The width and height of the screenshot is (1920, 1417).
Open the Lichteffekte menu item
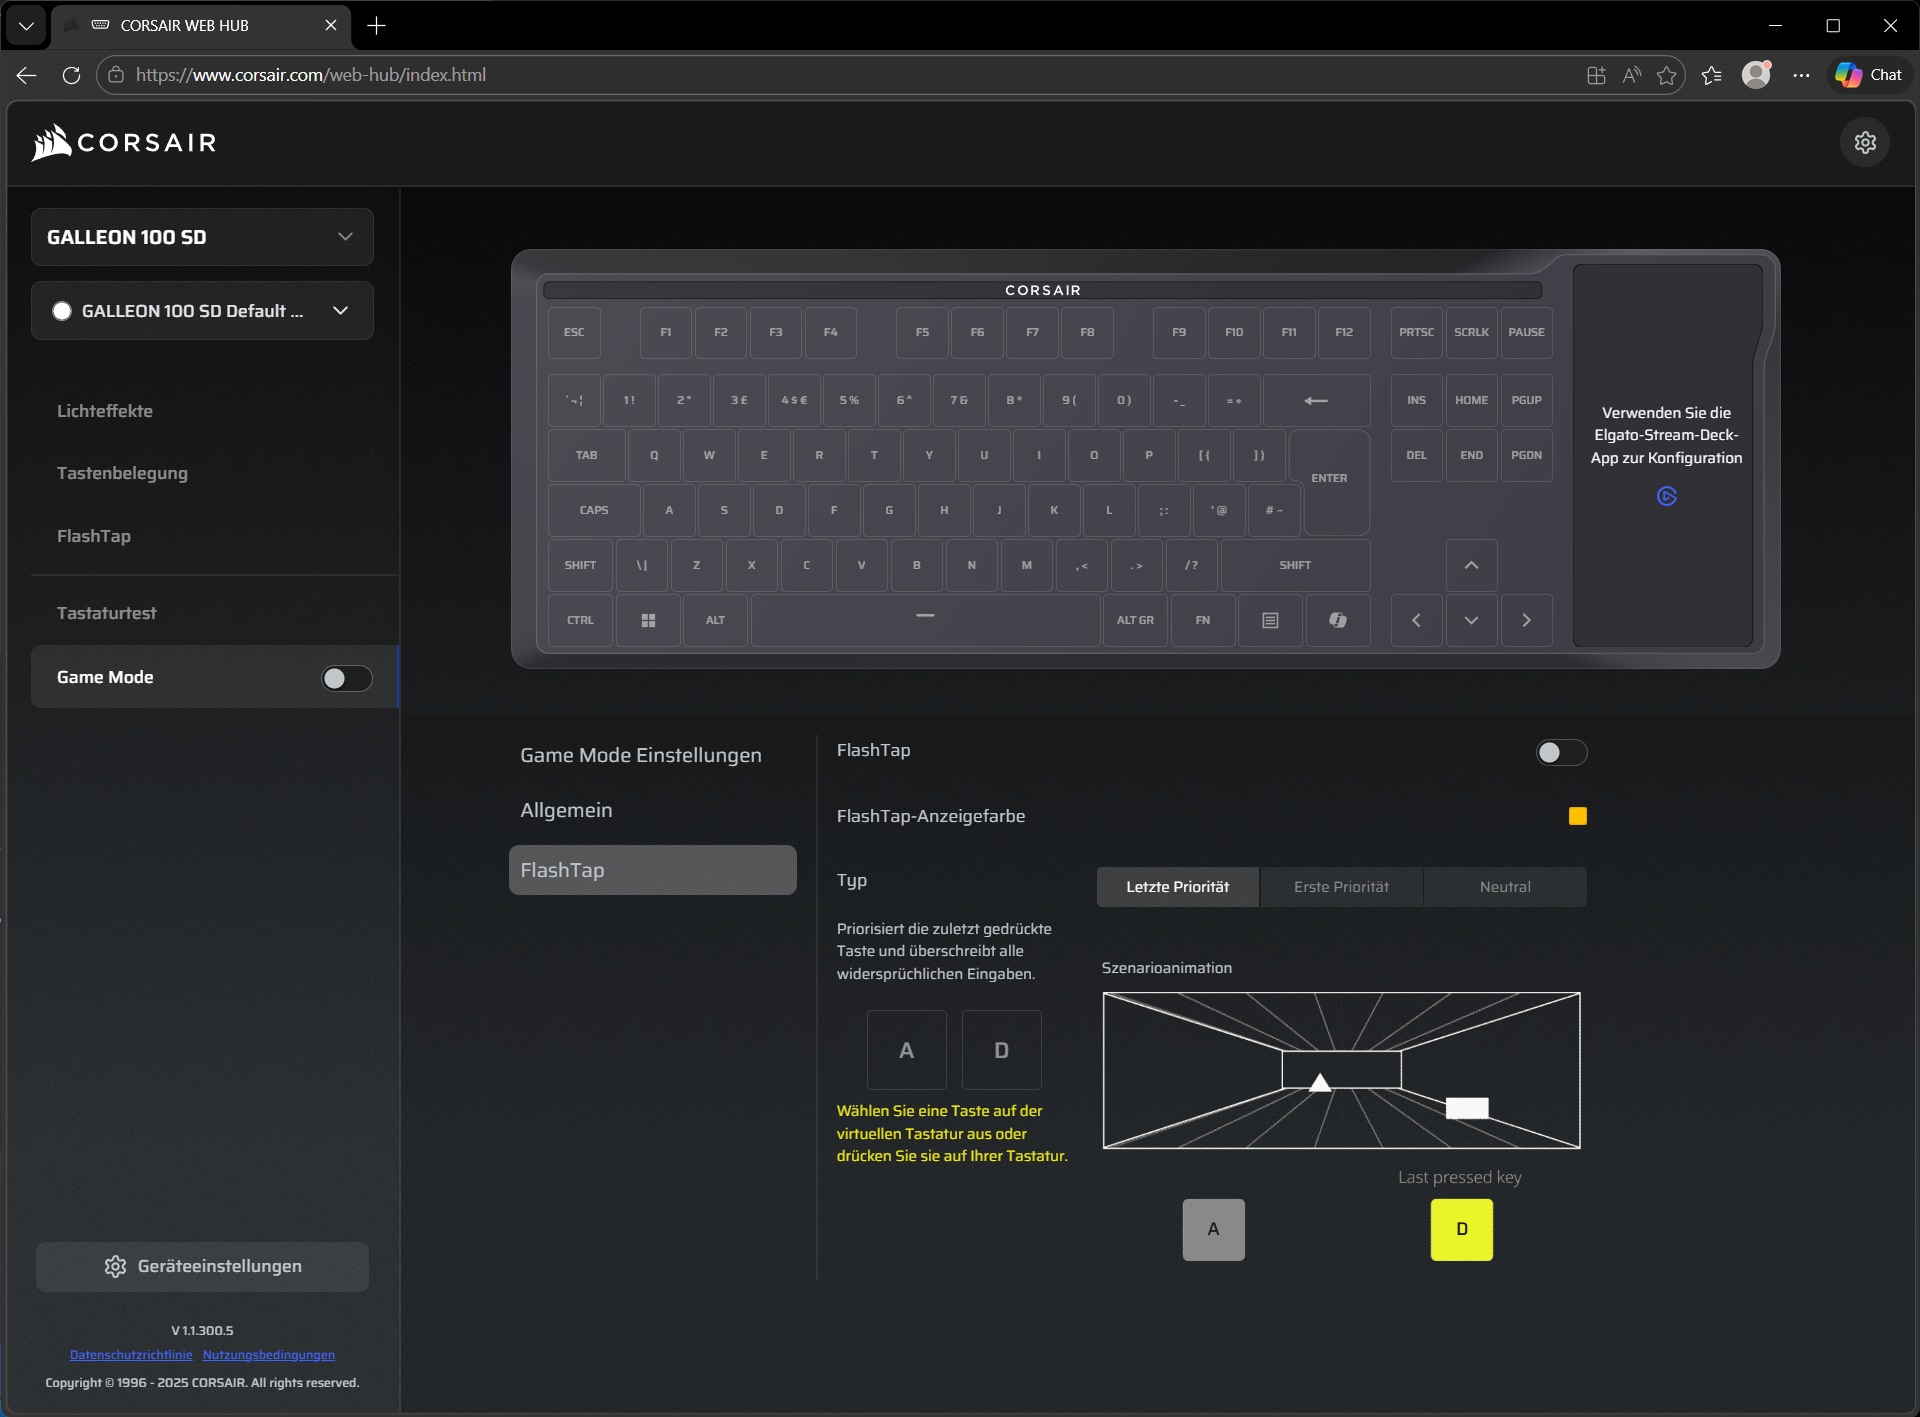tap(105, 411)
